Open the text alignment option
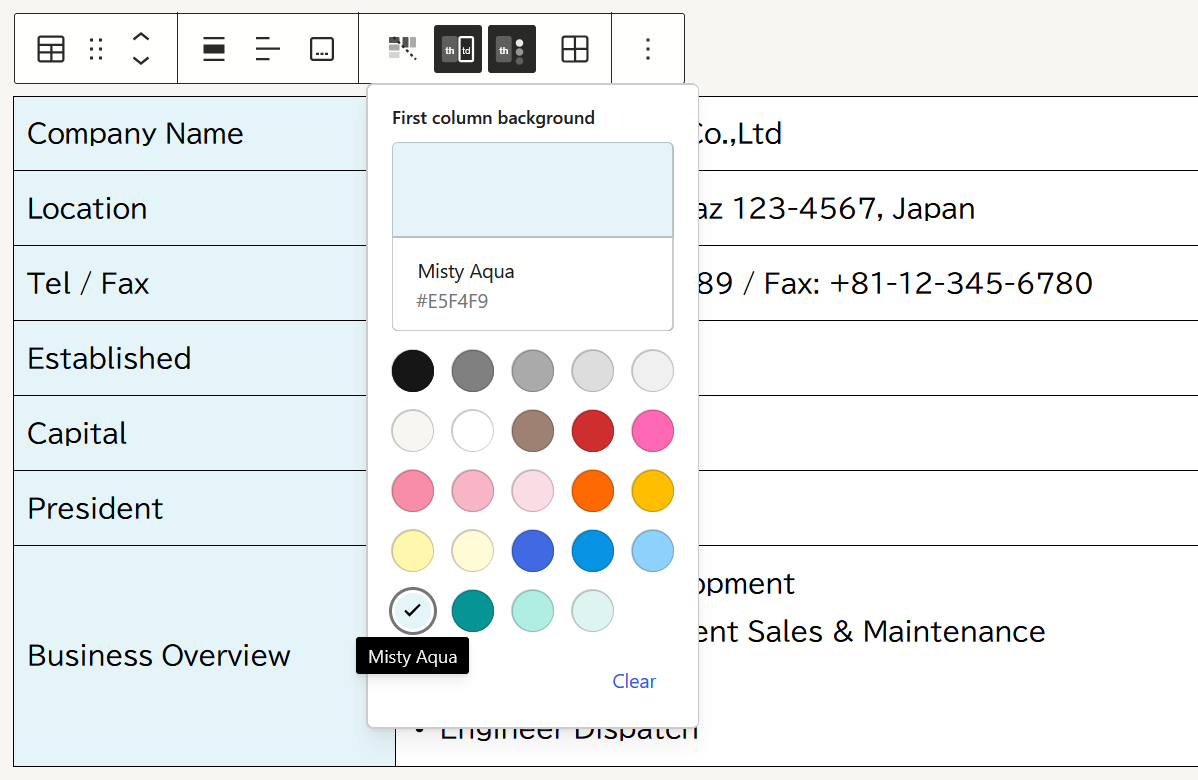The image size is (1198, 780). pyautogui.click(x=267, y=50)
